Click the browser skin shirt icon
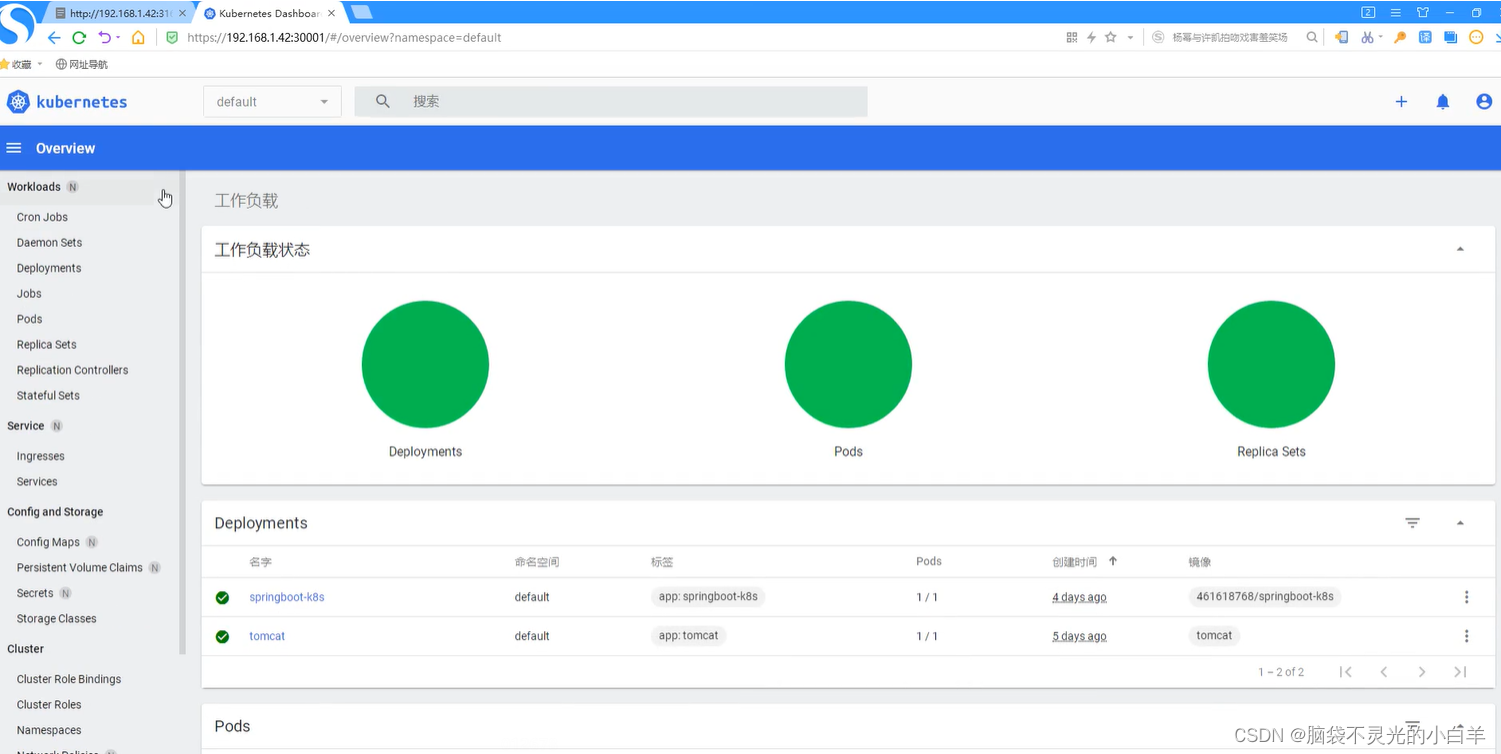Image resolution: width=1501 pixels, height=754 pixels. pyautogui.click(x=1423, y=12)
